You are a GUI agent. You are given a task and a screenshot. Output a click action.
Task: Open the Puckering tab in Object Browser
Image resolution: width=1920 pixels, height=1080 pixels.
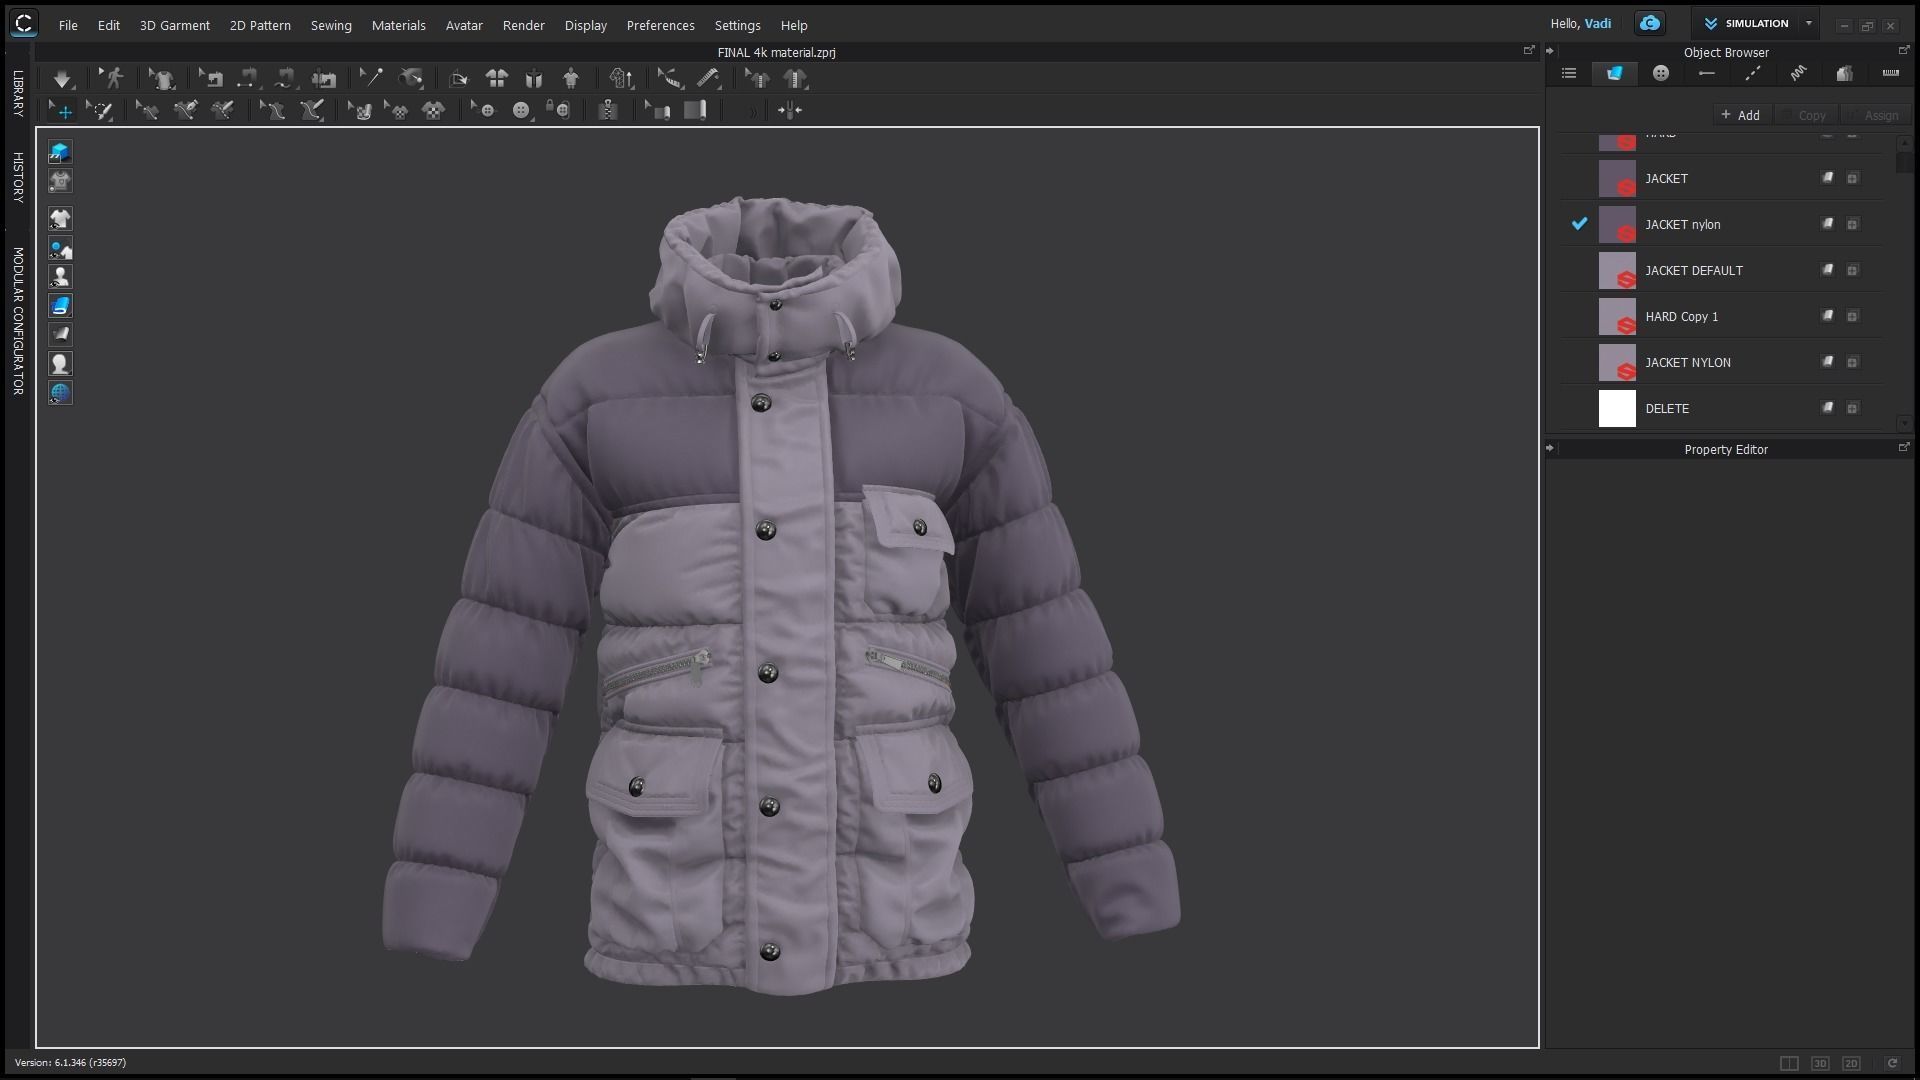pos(1799,74)
